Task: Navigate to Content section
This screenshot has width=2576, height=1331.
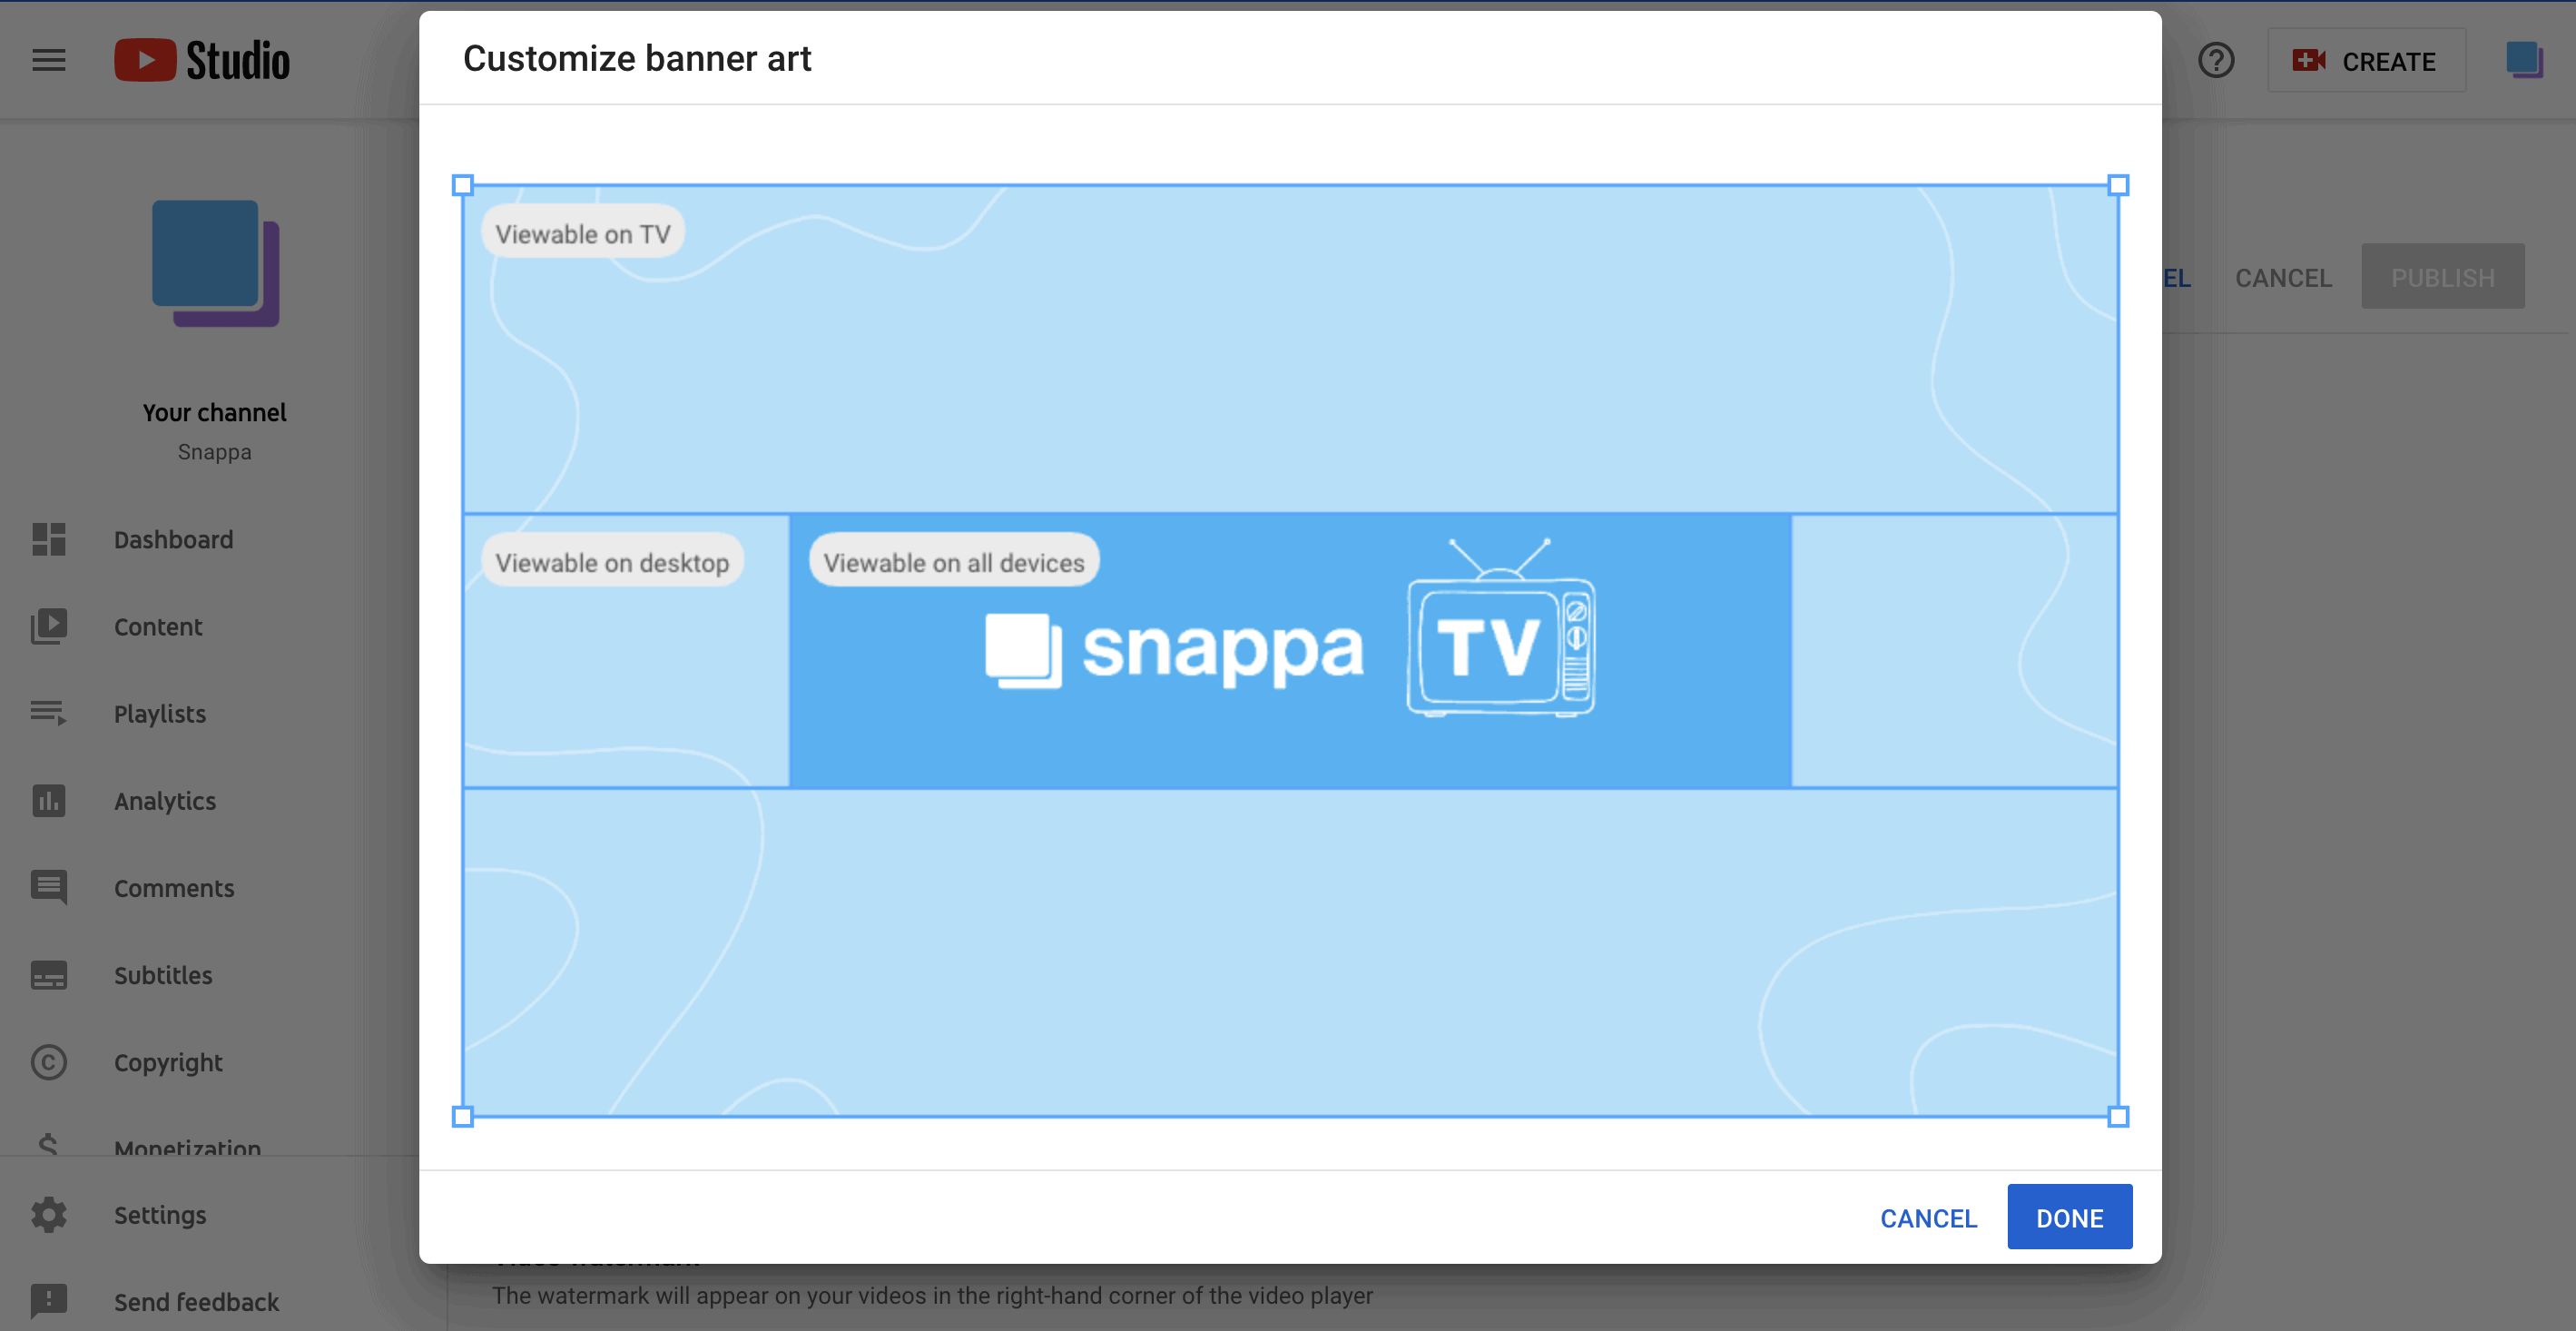Action: 156,626
